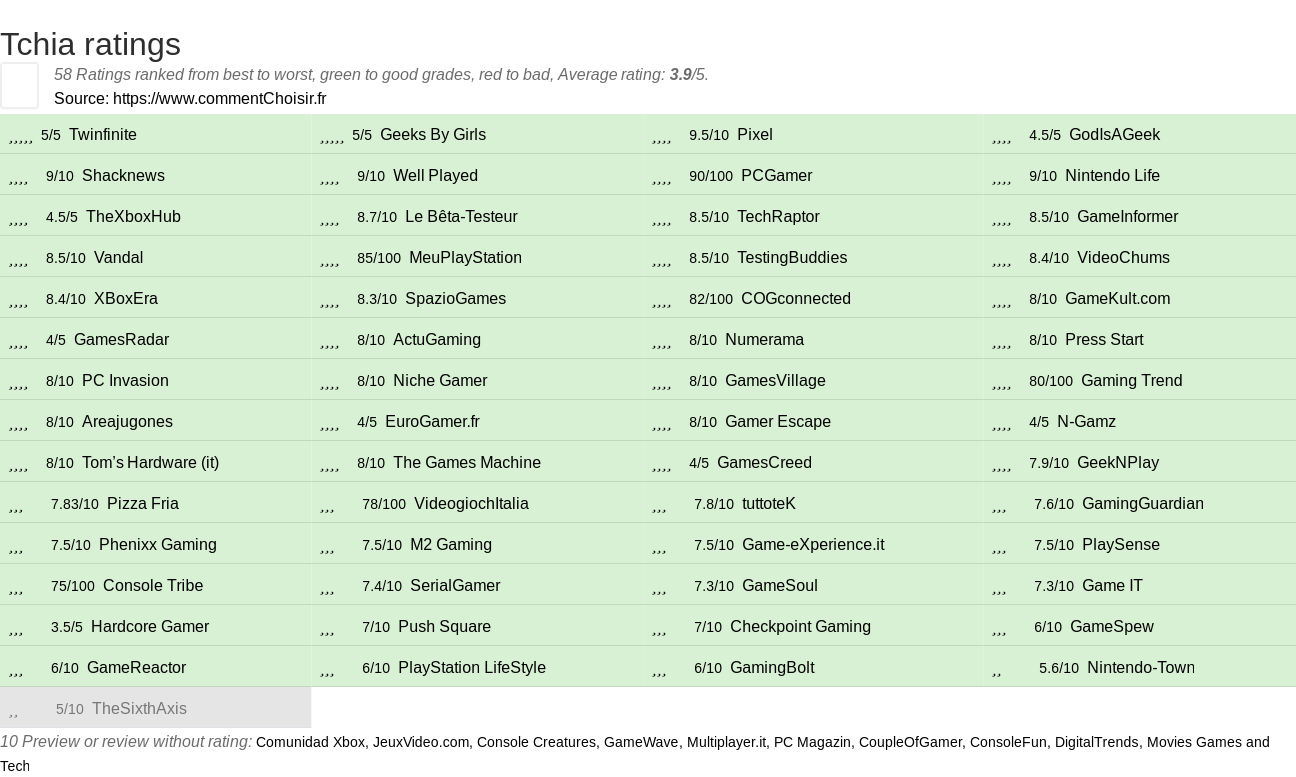
Task: Select Tom's Hardware (it) entry
Action: (x=155, y=462)
